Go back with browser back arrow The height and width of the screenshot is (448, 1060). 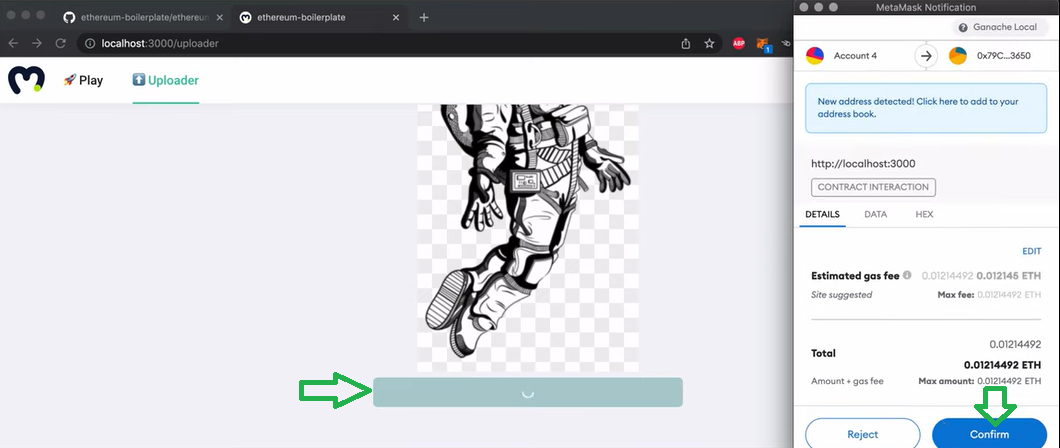coord(13,43)
